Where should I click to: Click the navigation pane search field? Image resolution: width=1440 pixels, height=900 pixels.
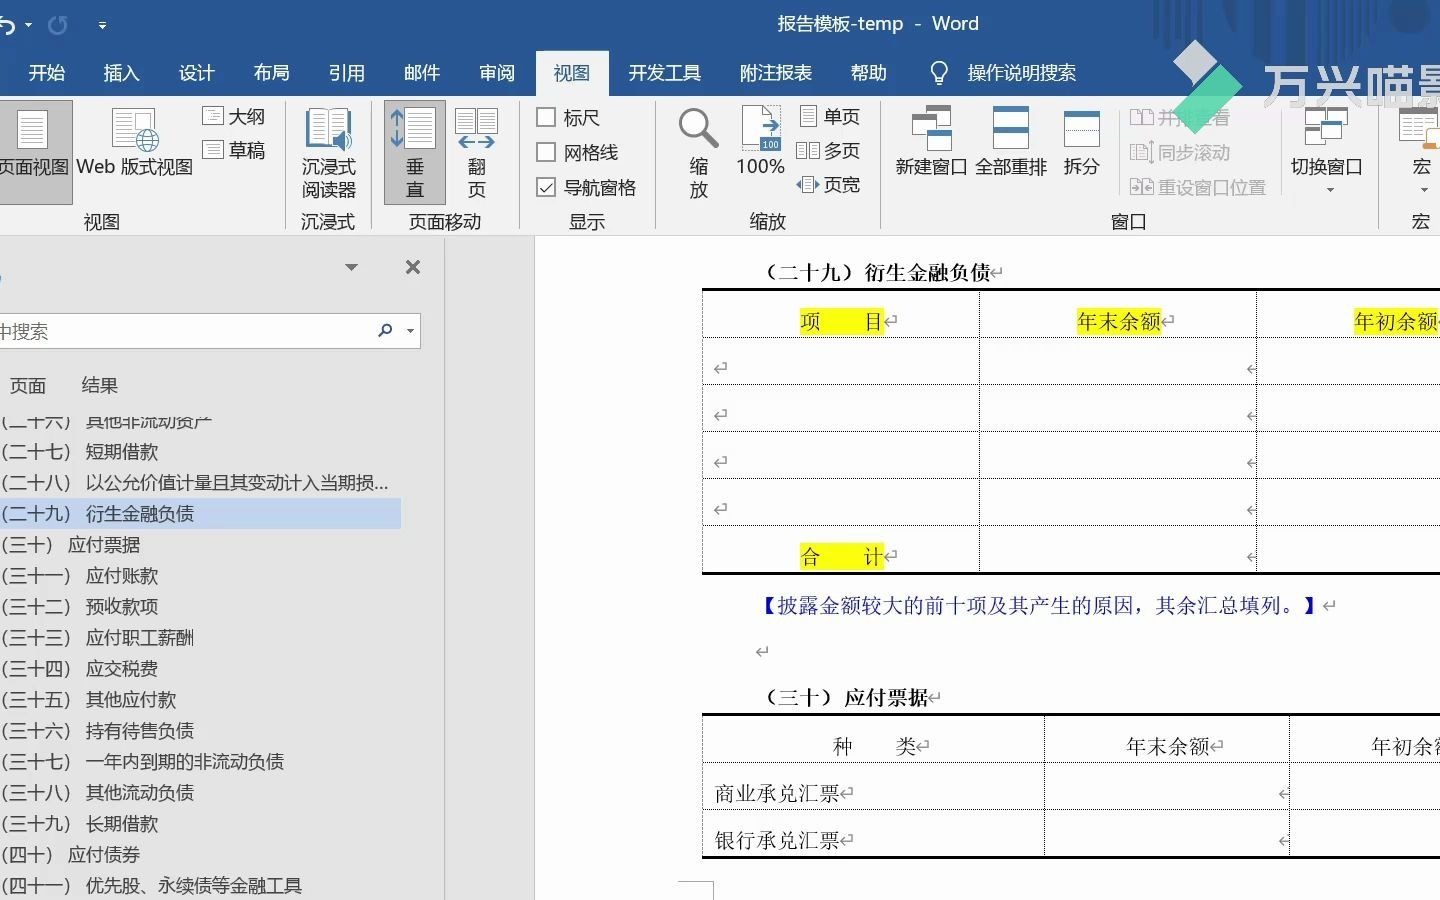(185, 331)
